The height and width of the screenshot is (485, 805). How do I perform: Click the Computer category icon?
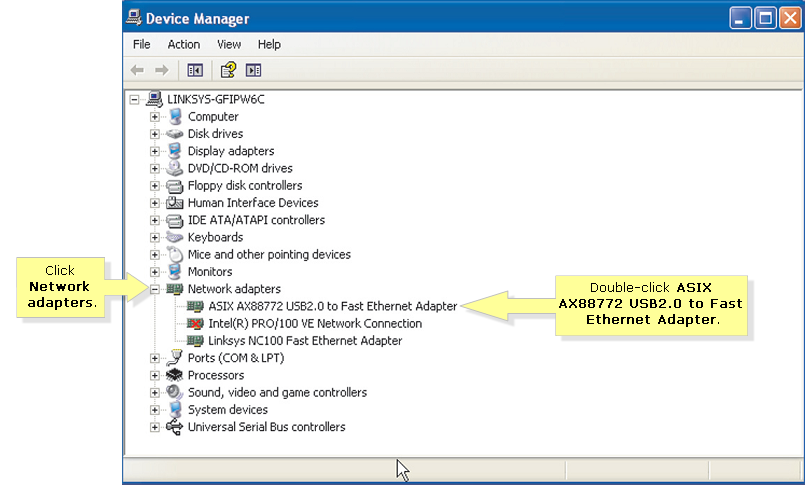tap(175, 117)
